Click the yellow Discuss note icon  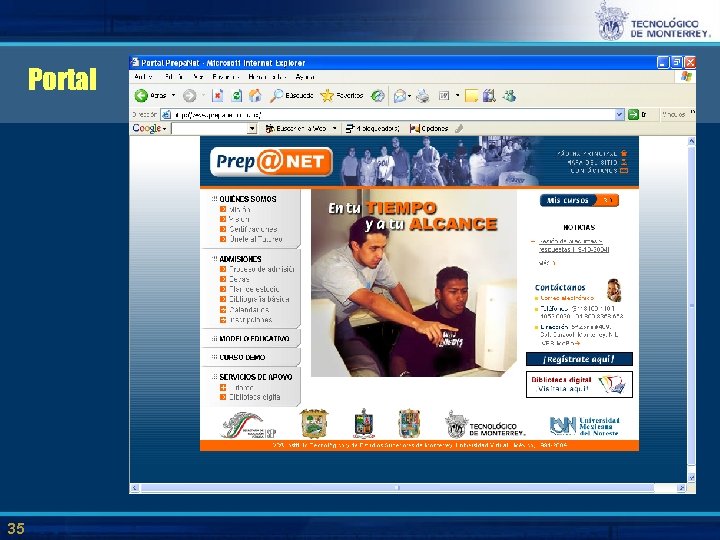471,96
